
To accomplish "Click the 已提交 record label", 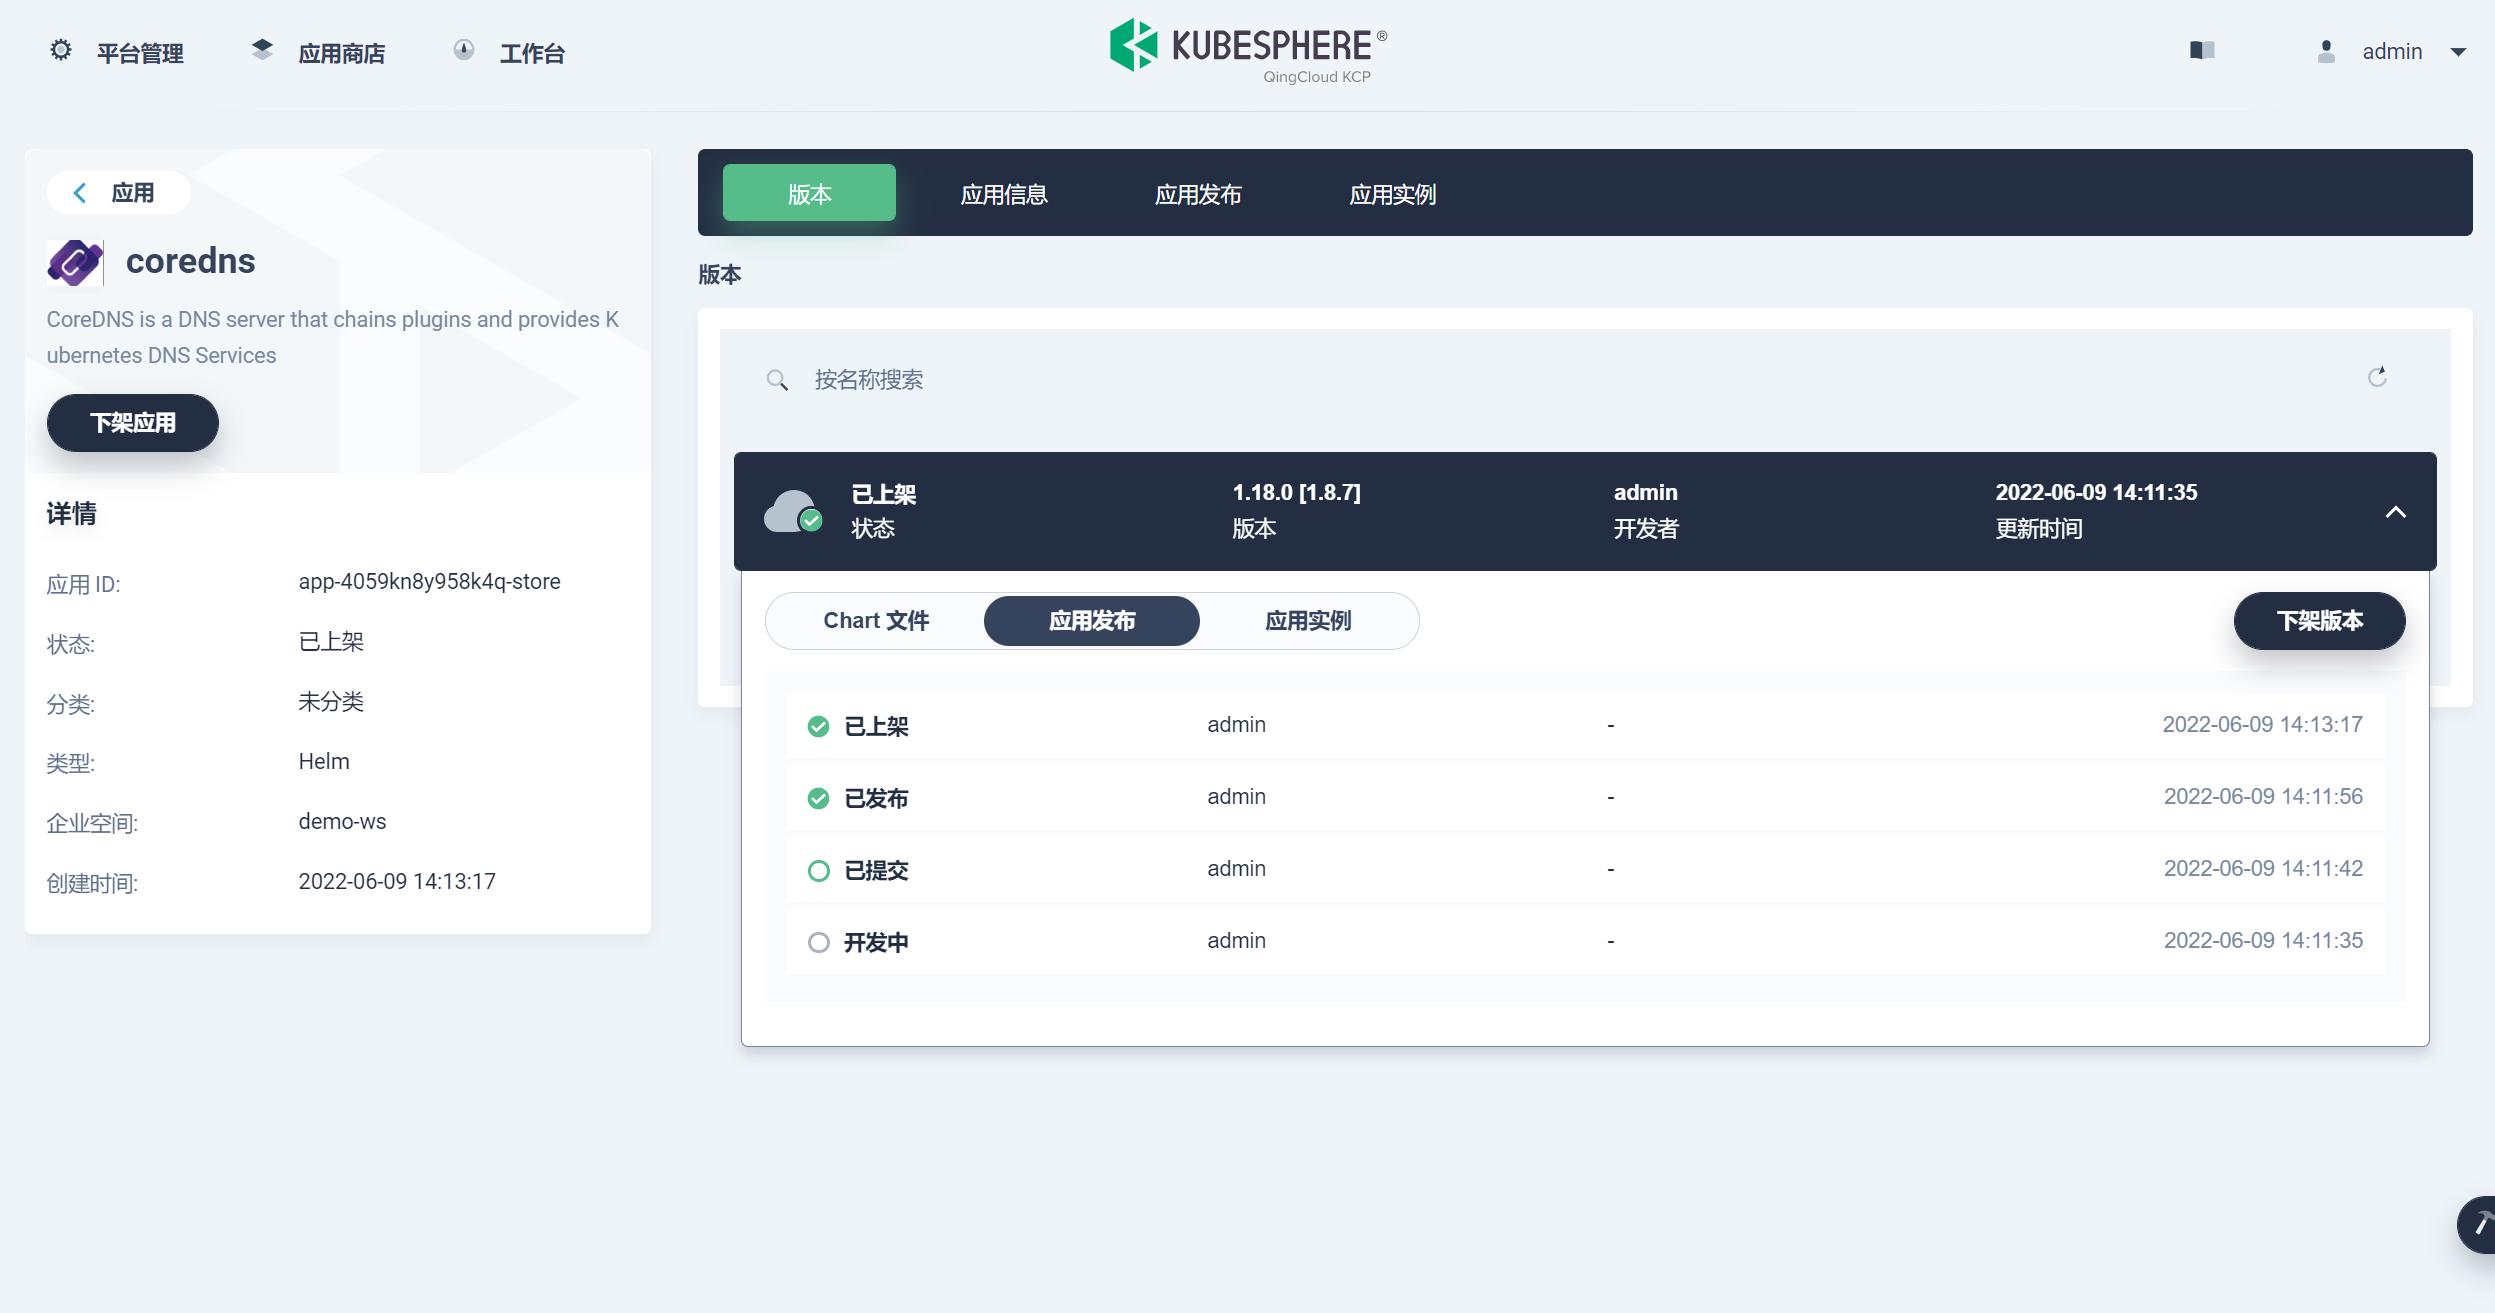I will [x=876, y=870].
